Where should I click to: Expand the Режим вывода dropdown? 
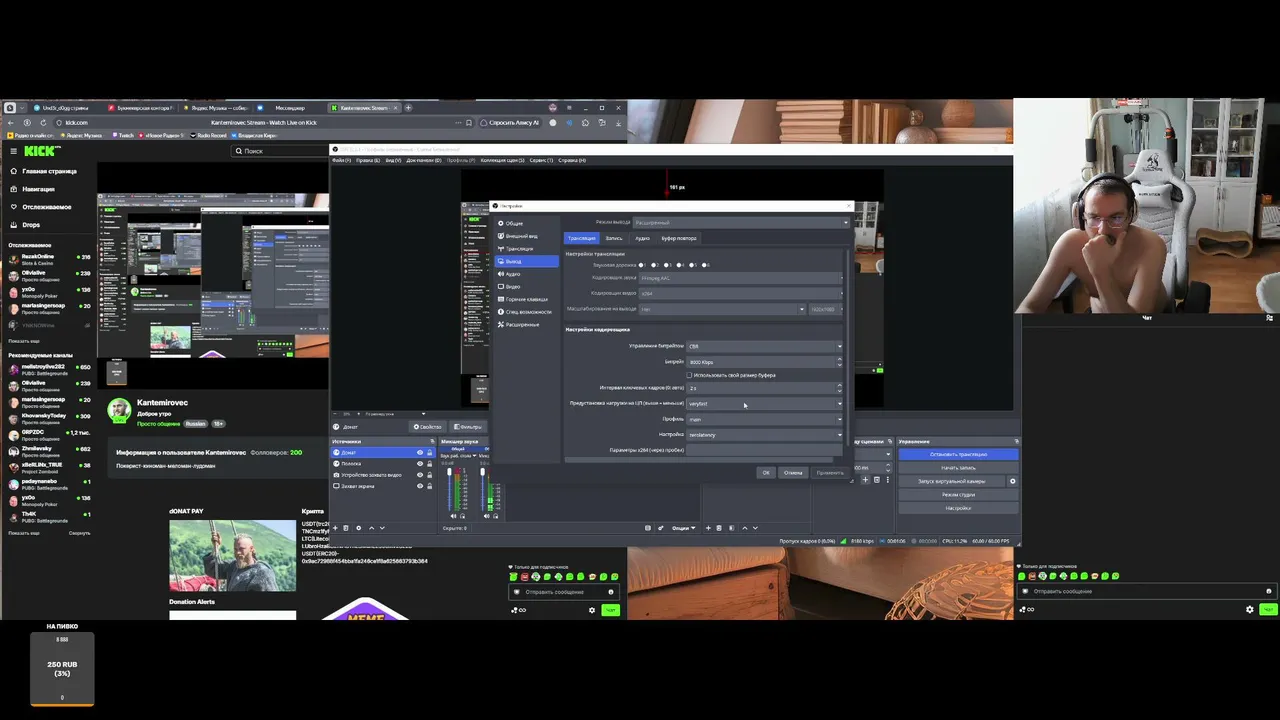coord(741,222)
